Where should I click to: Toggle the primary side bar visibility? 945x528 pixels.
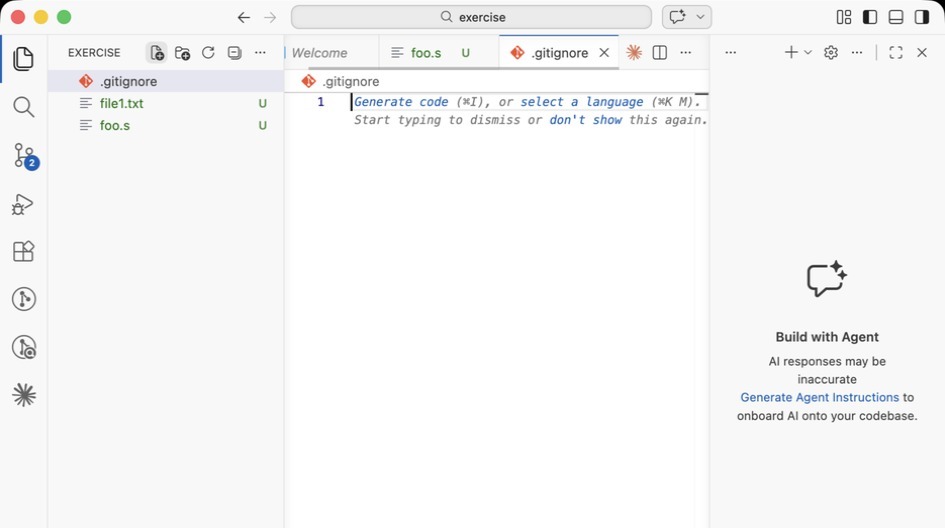pos(870,17)
